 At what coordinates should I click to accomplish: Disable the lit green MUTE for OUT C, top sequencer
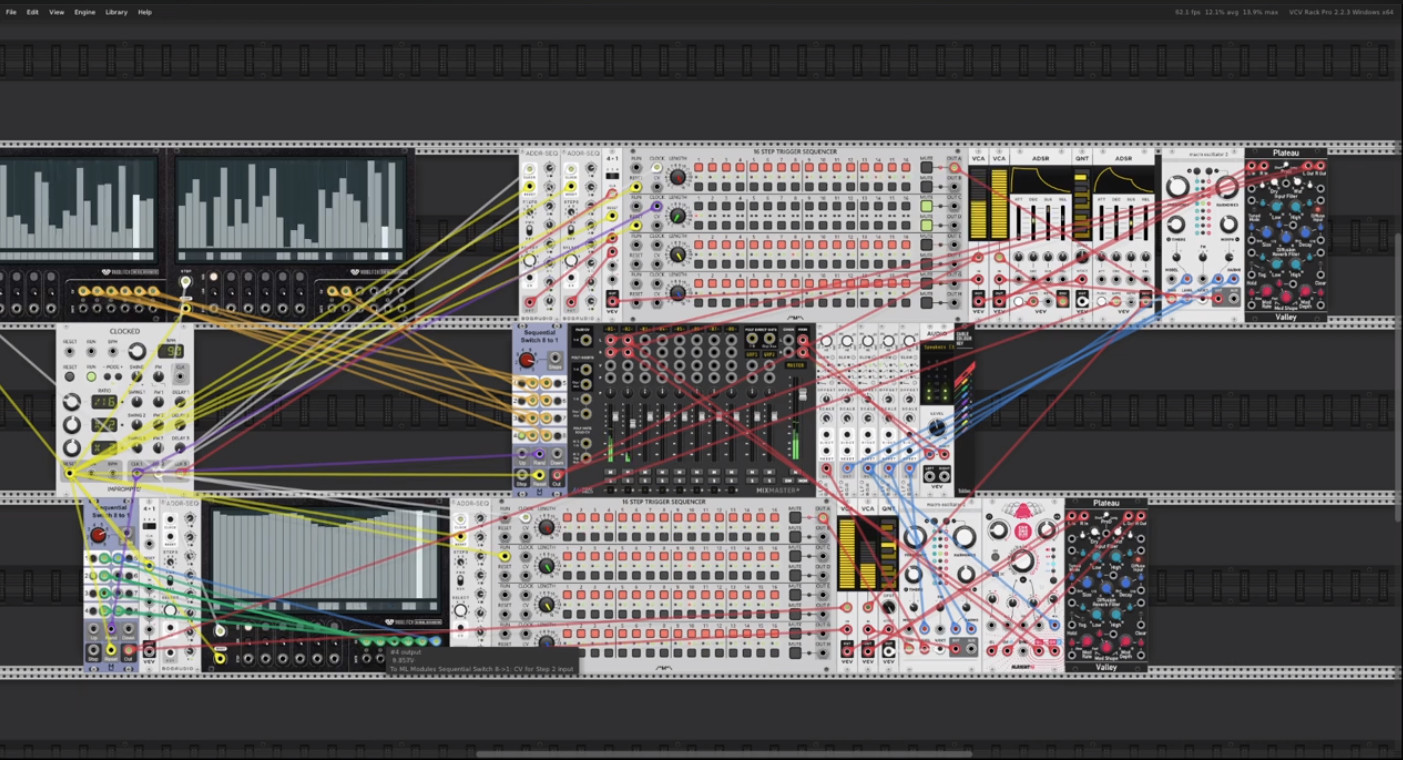click(926, 206)
